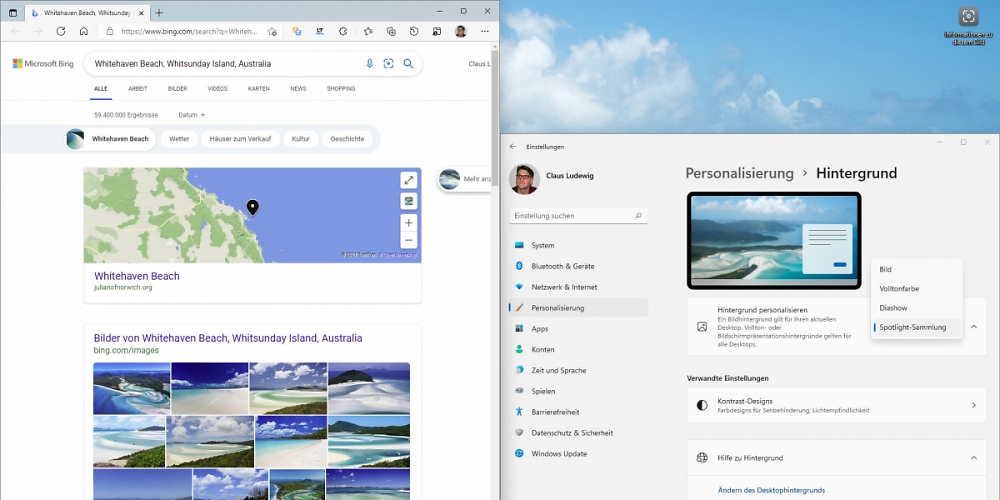This screenshot has height=500, width=1000.
Task: Open Zeit und Sprache settings
Action: [578, 370]
